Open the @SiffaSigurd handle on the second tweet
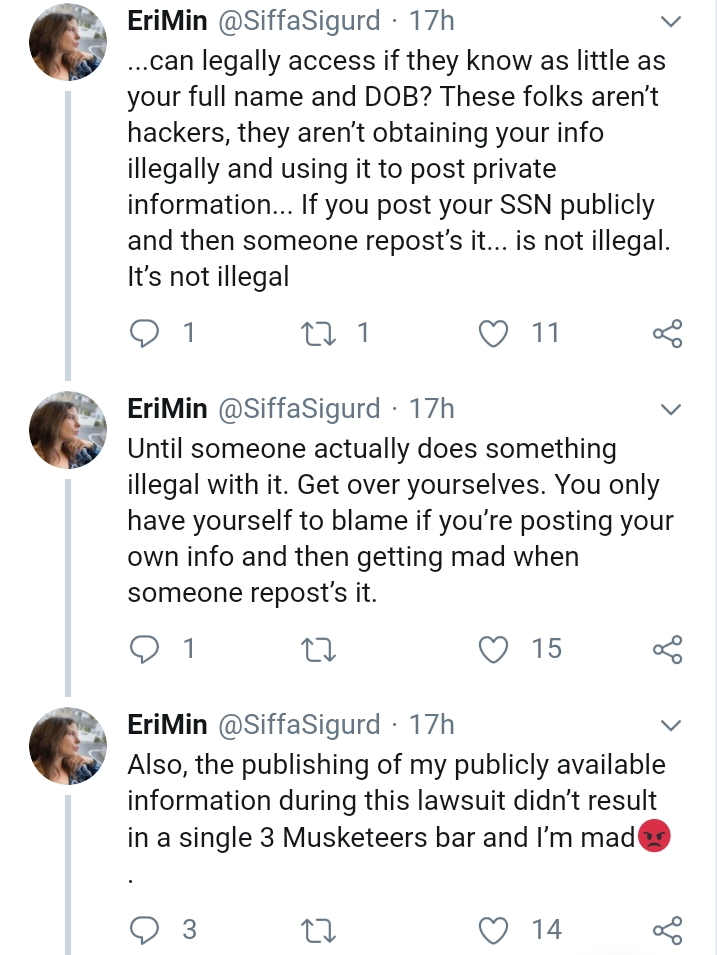 [299, 409]
